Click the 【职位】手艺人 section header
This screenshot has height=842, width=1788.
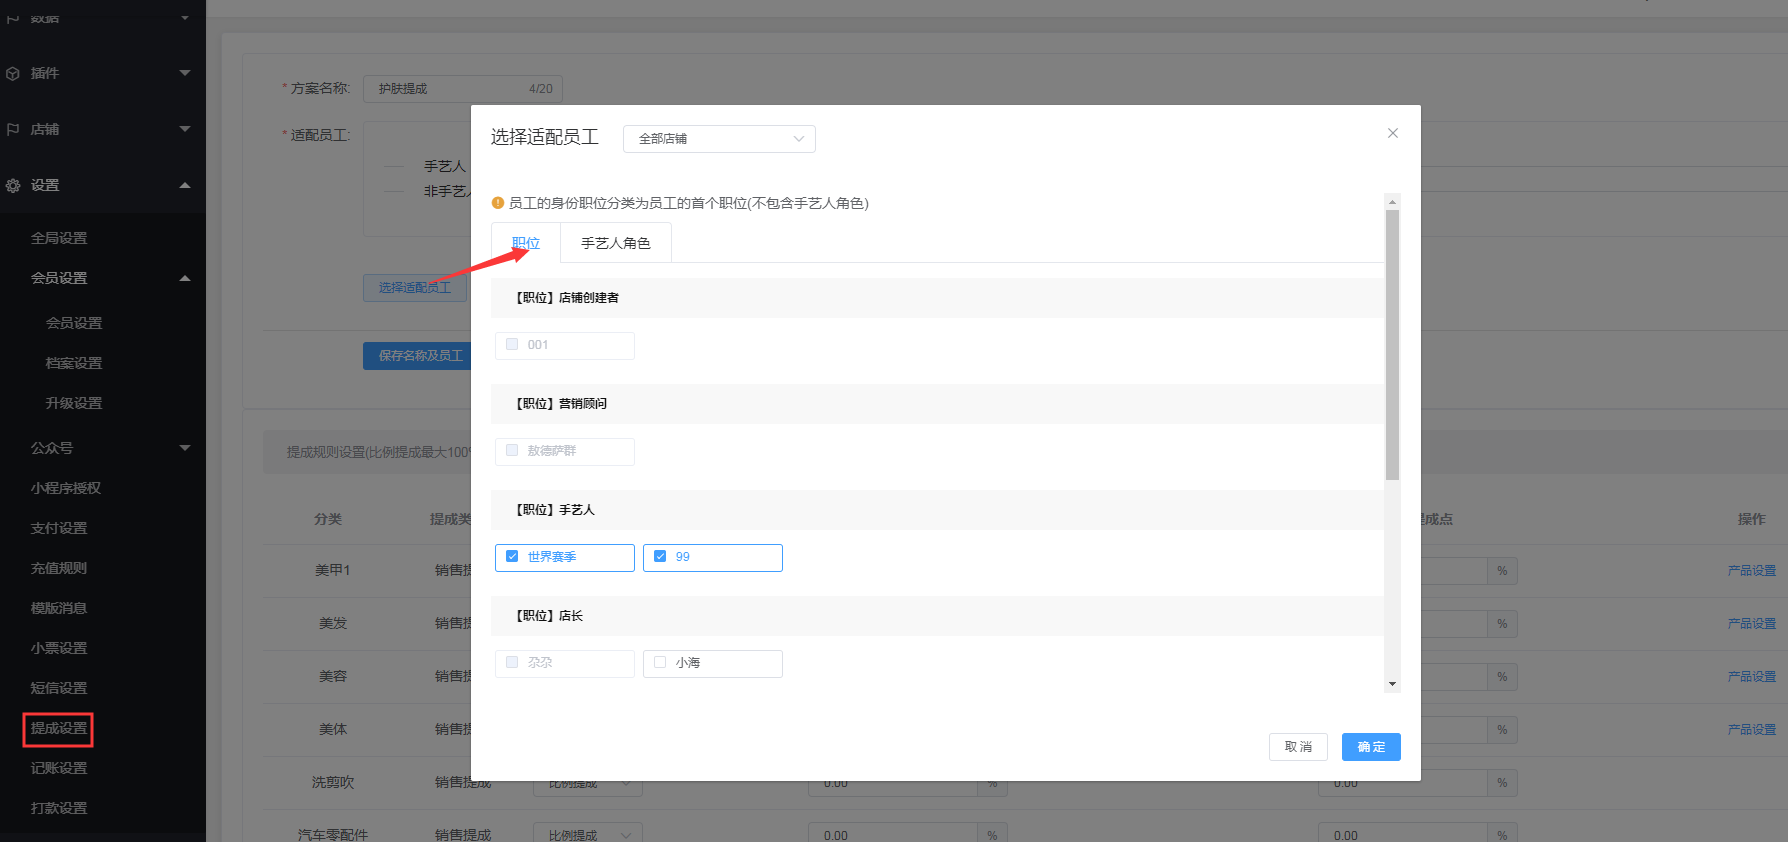[937, 510]
